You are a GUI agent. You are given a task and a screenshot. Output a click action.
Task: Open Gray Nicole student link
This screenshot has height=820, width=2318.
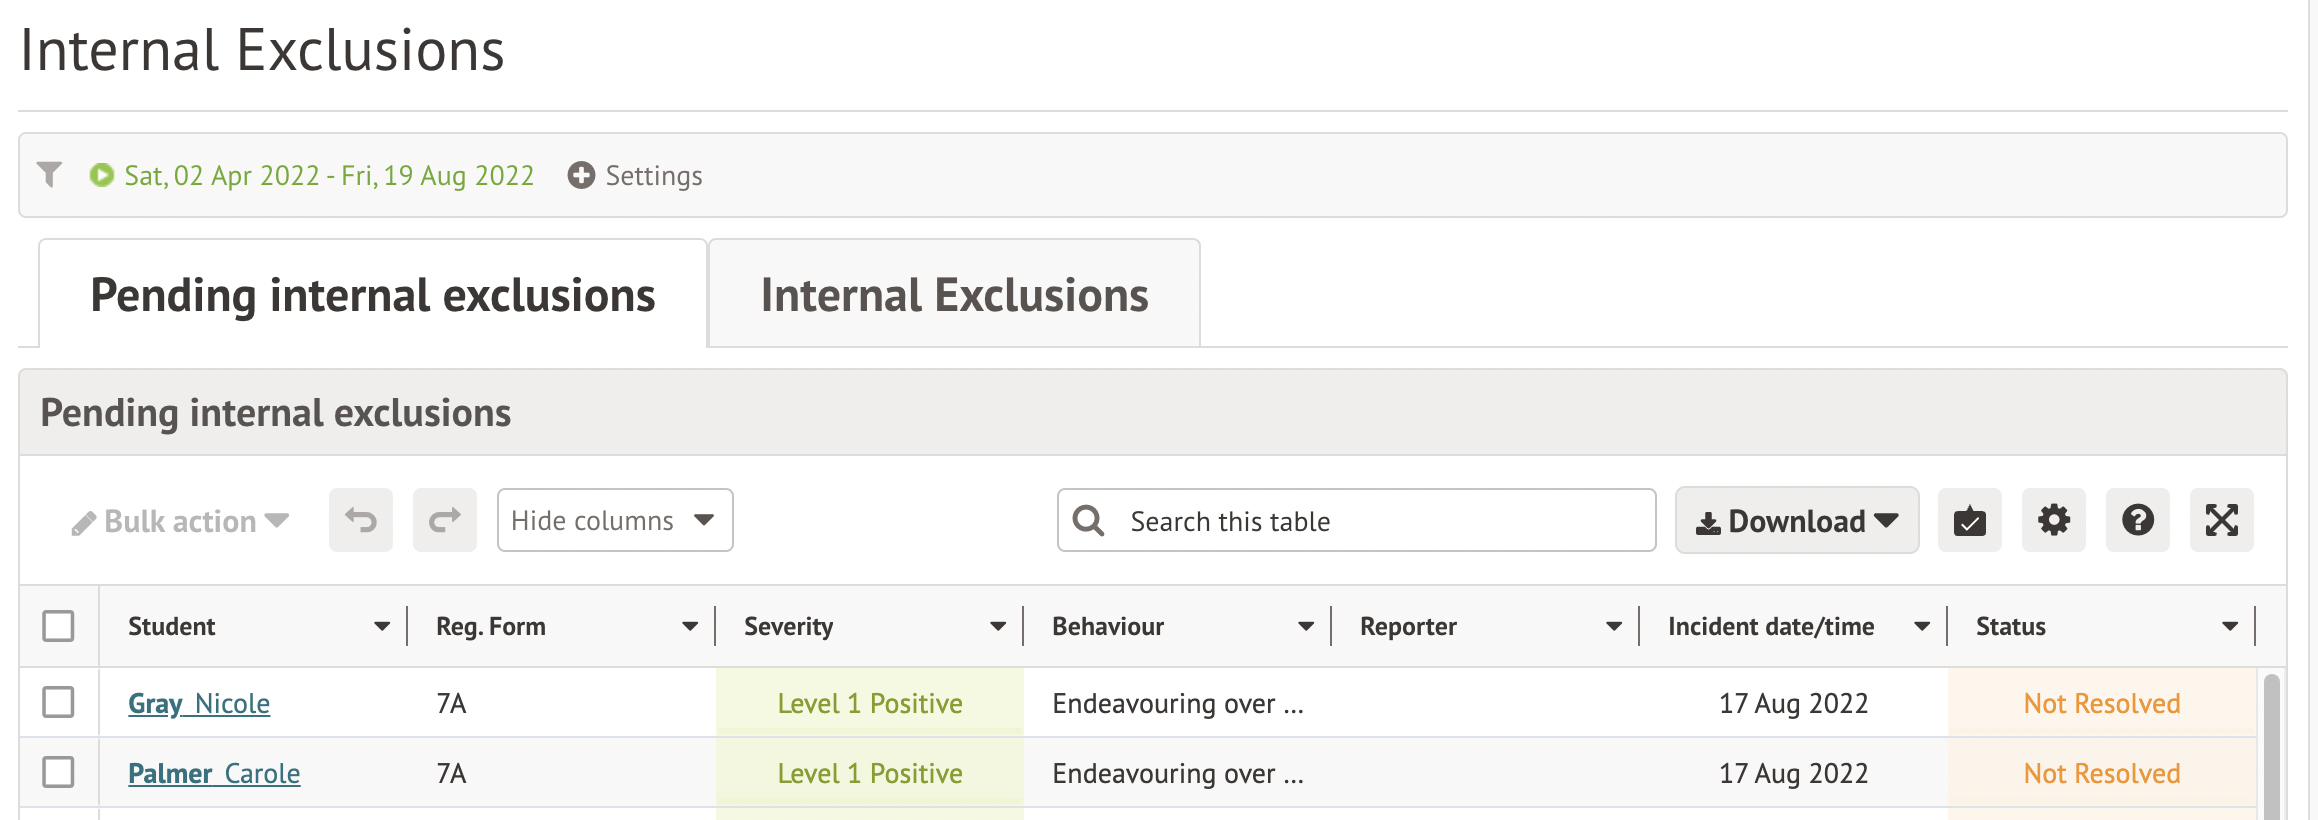199,704
